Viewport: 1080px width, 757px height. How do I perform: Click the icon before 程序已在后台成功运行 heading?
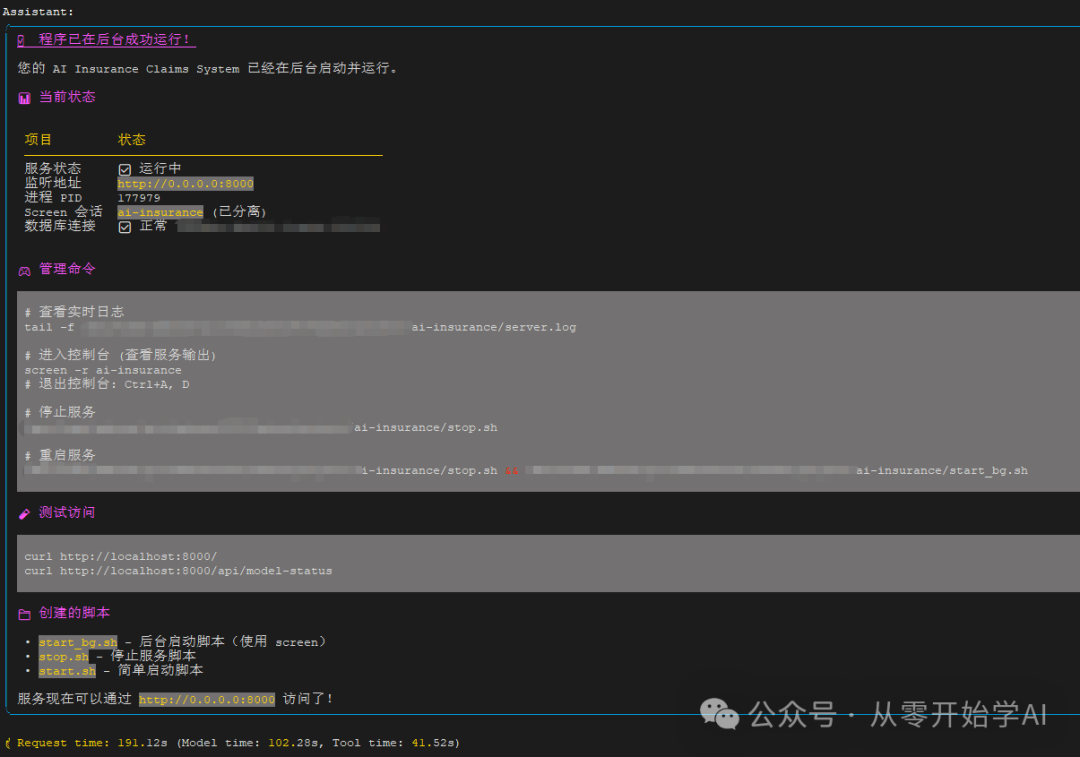pos(21,40)
